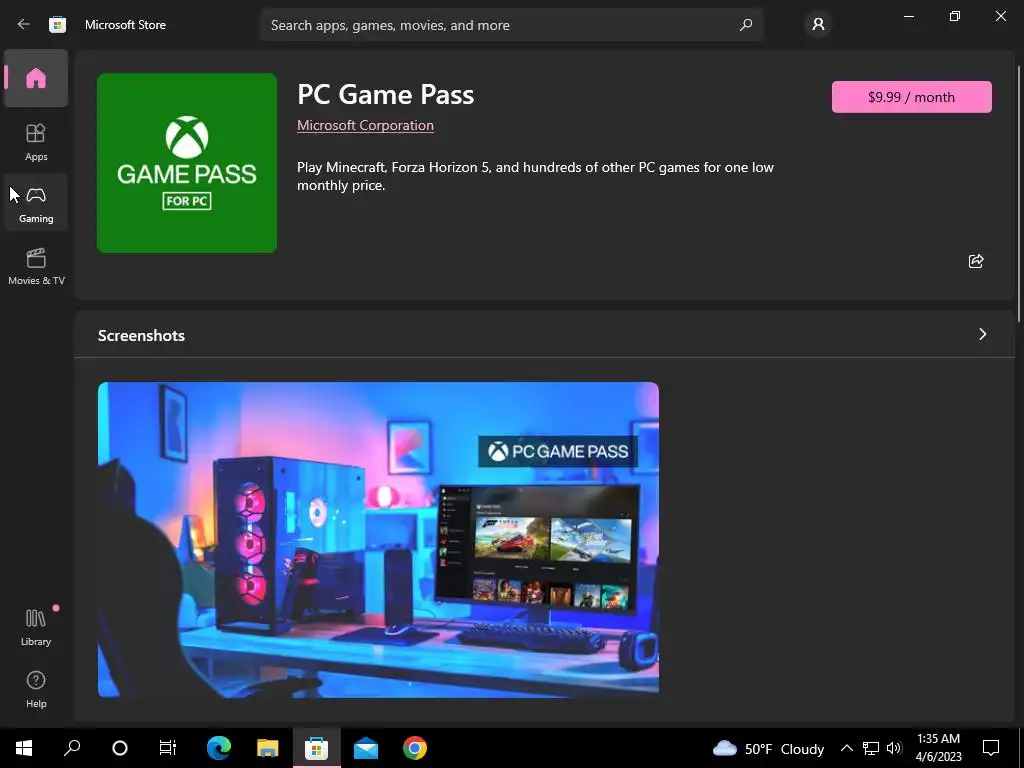The height and width of the screenshot is (768, 1024).
Task: Open the clock showing 1:35 AM
Action: click(x=938, y=748)
